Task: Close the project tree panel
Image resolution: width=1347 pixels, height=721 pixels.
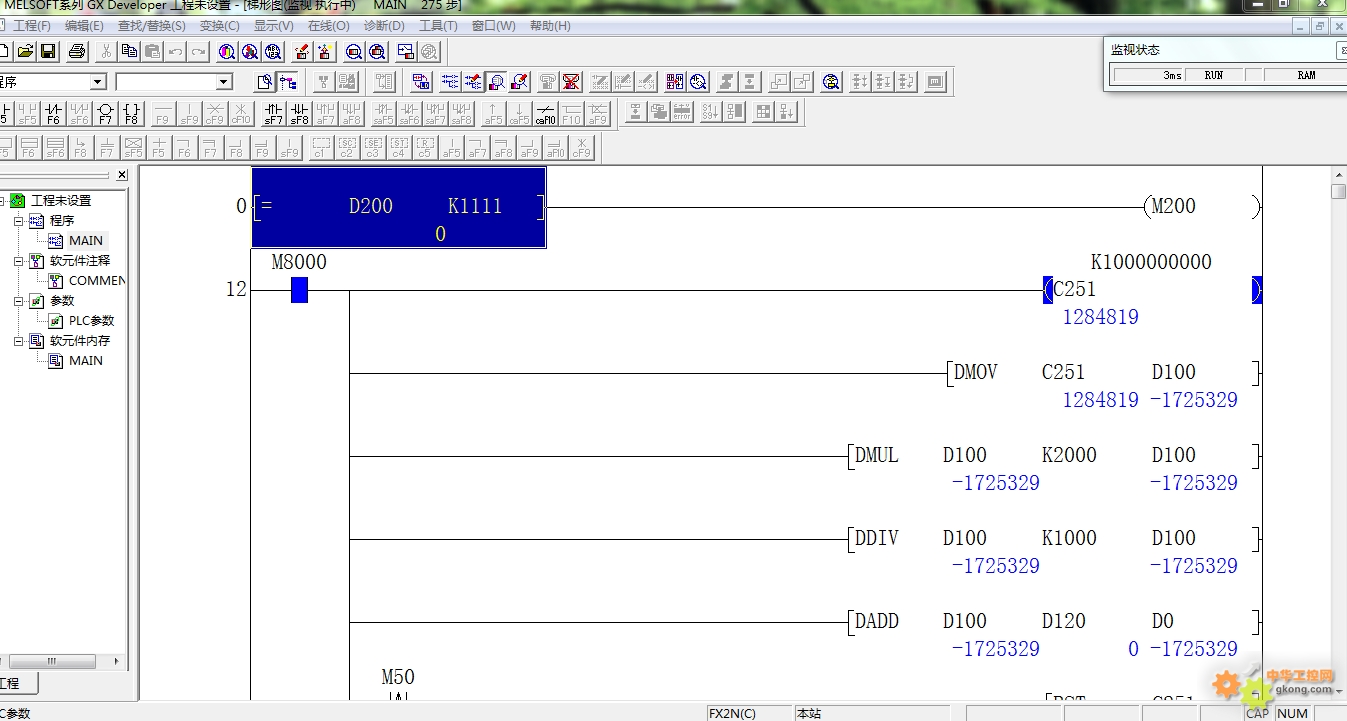Action: [122, 175]
